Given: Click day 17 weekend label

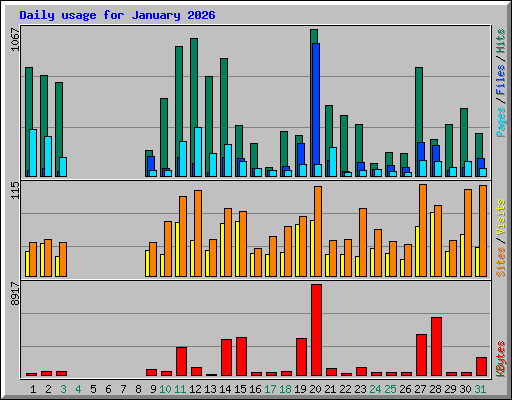Looking at the screenshot, I should [x=270, y=389].
